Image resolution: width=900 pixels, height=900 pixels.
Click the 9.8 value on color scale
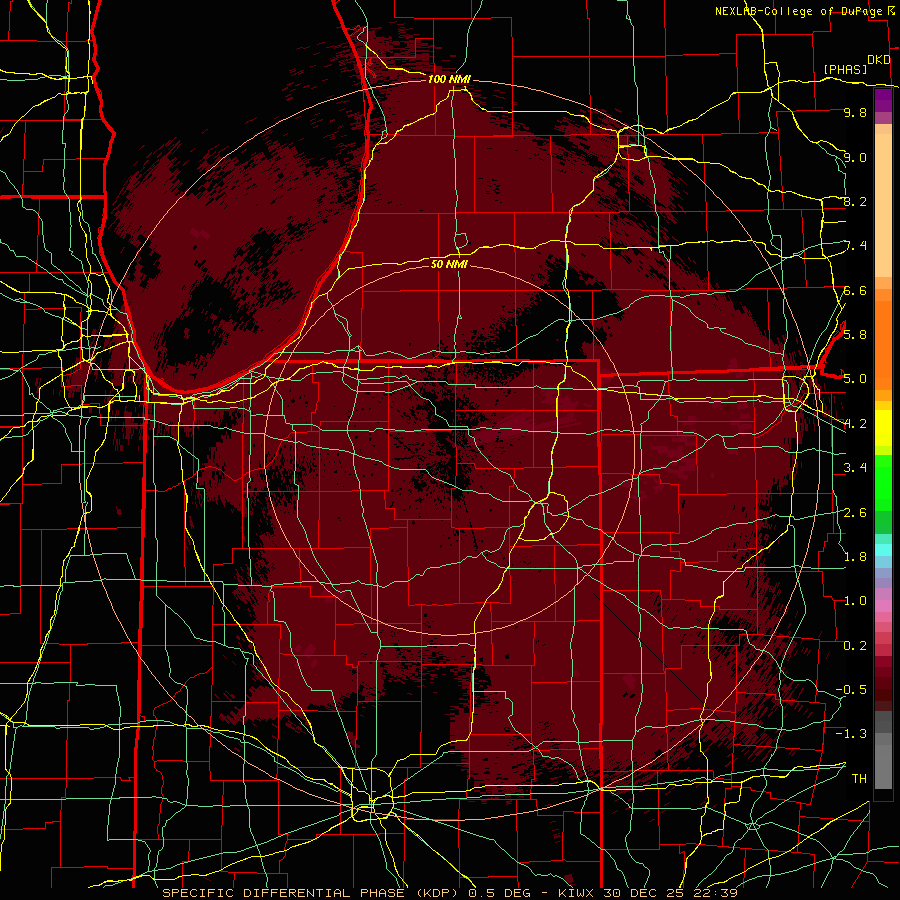[x=855, y=112]
